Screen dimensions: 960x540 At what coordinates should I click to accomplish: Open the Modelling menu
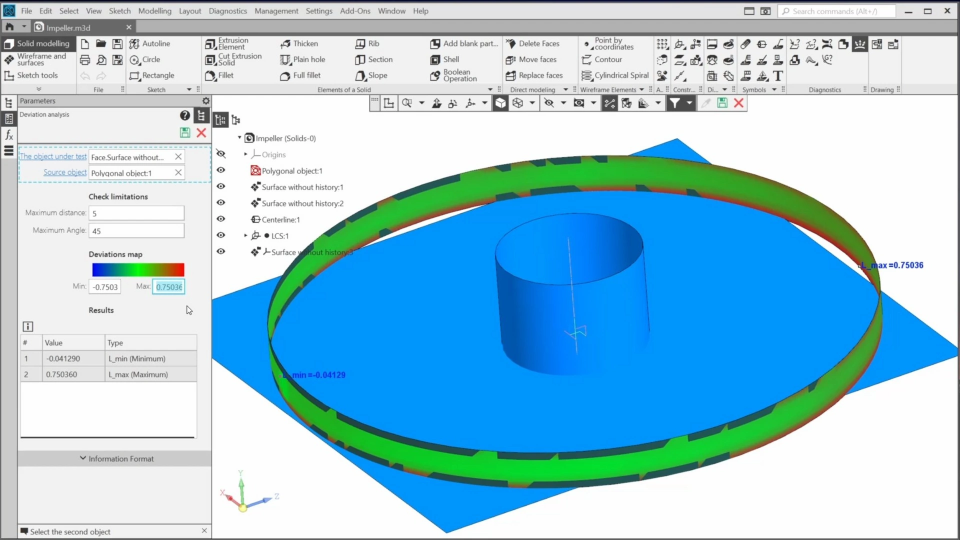tap(154, 11)
